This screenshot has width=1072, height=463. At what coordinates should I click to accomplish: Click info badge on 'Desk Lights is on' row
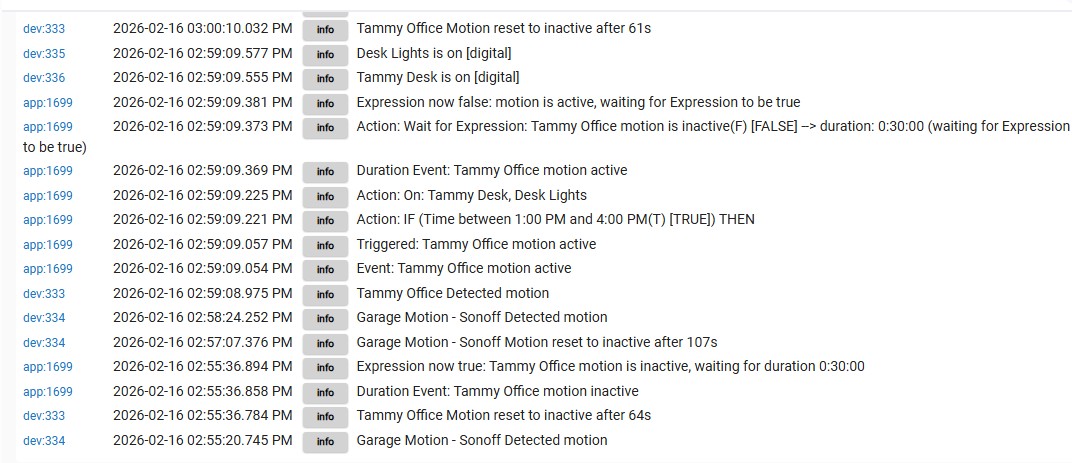pos(325,54)
